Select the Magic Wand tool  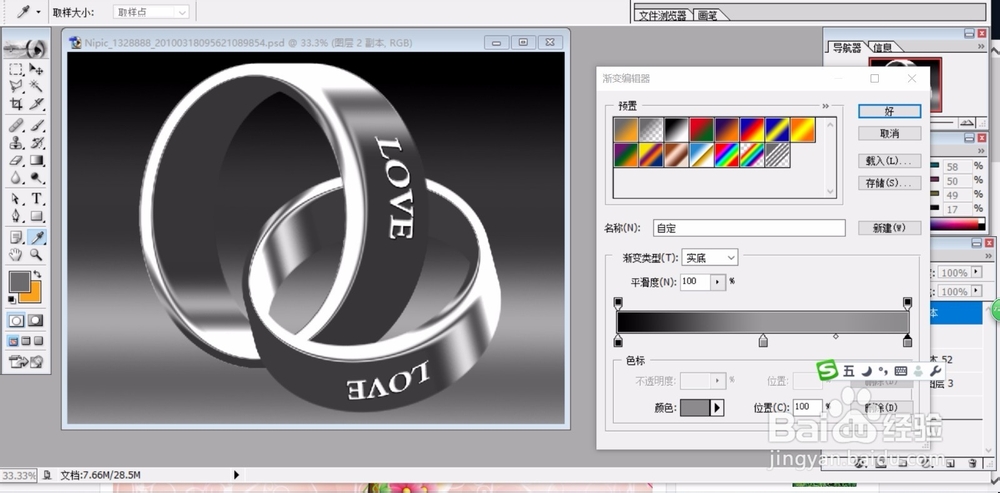[x=36, y=86]
